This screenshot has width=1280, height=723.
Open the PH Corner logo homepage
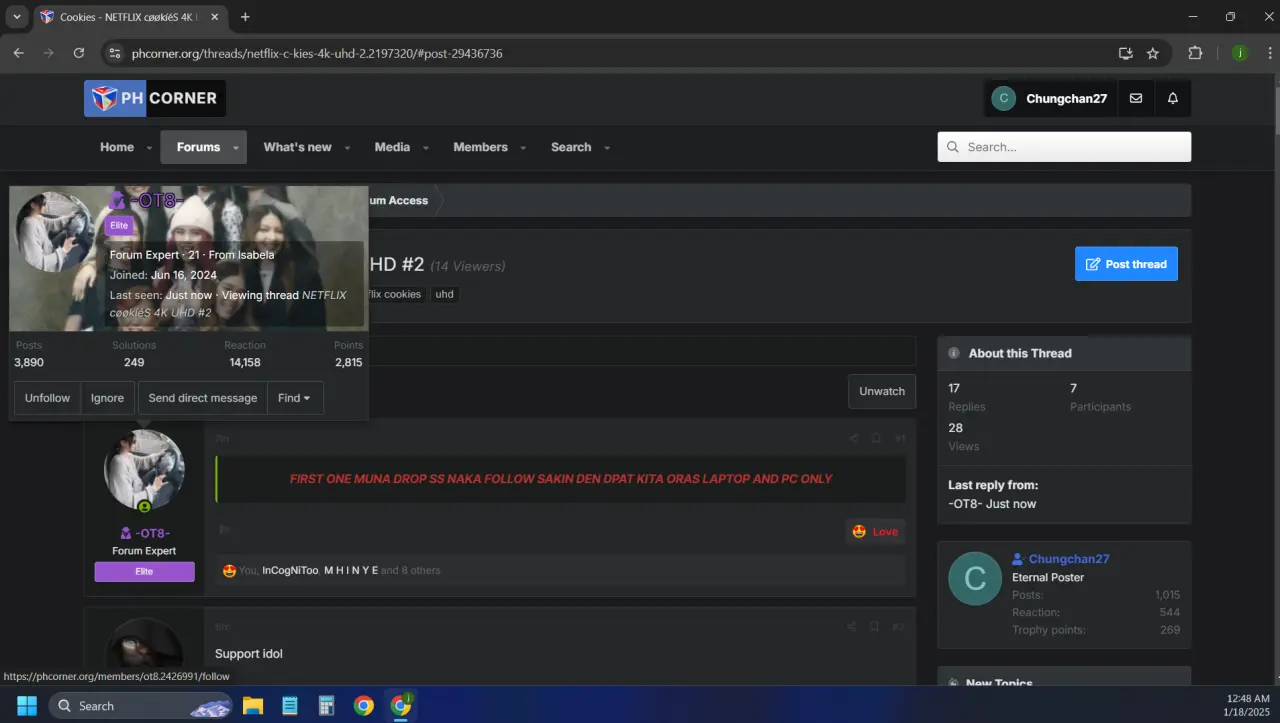(155, 98)
